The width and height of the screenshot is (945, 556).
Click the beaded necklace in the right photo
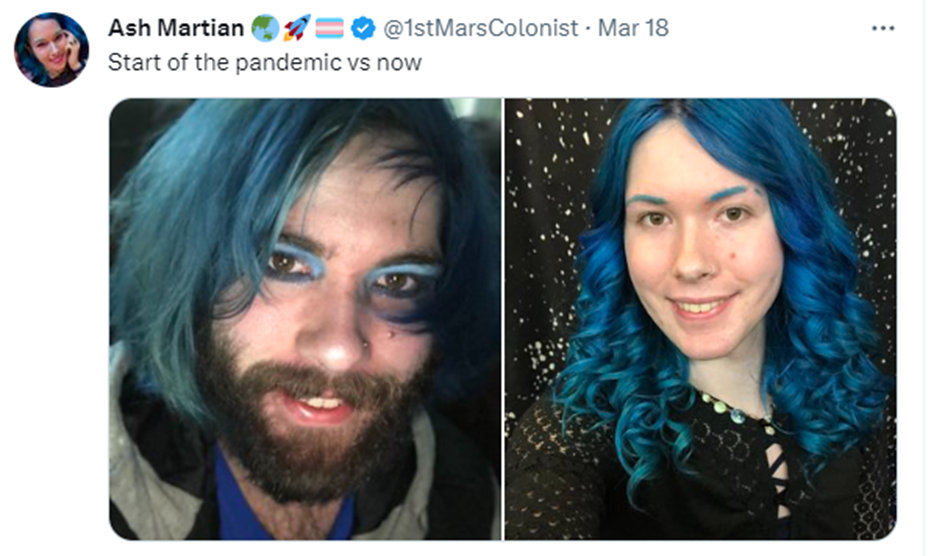[x=734, y=411]
